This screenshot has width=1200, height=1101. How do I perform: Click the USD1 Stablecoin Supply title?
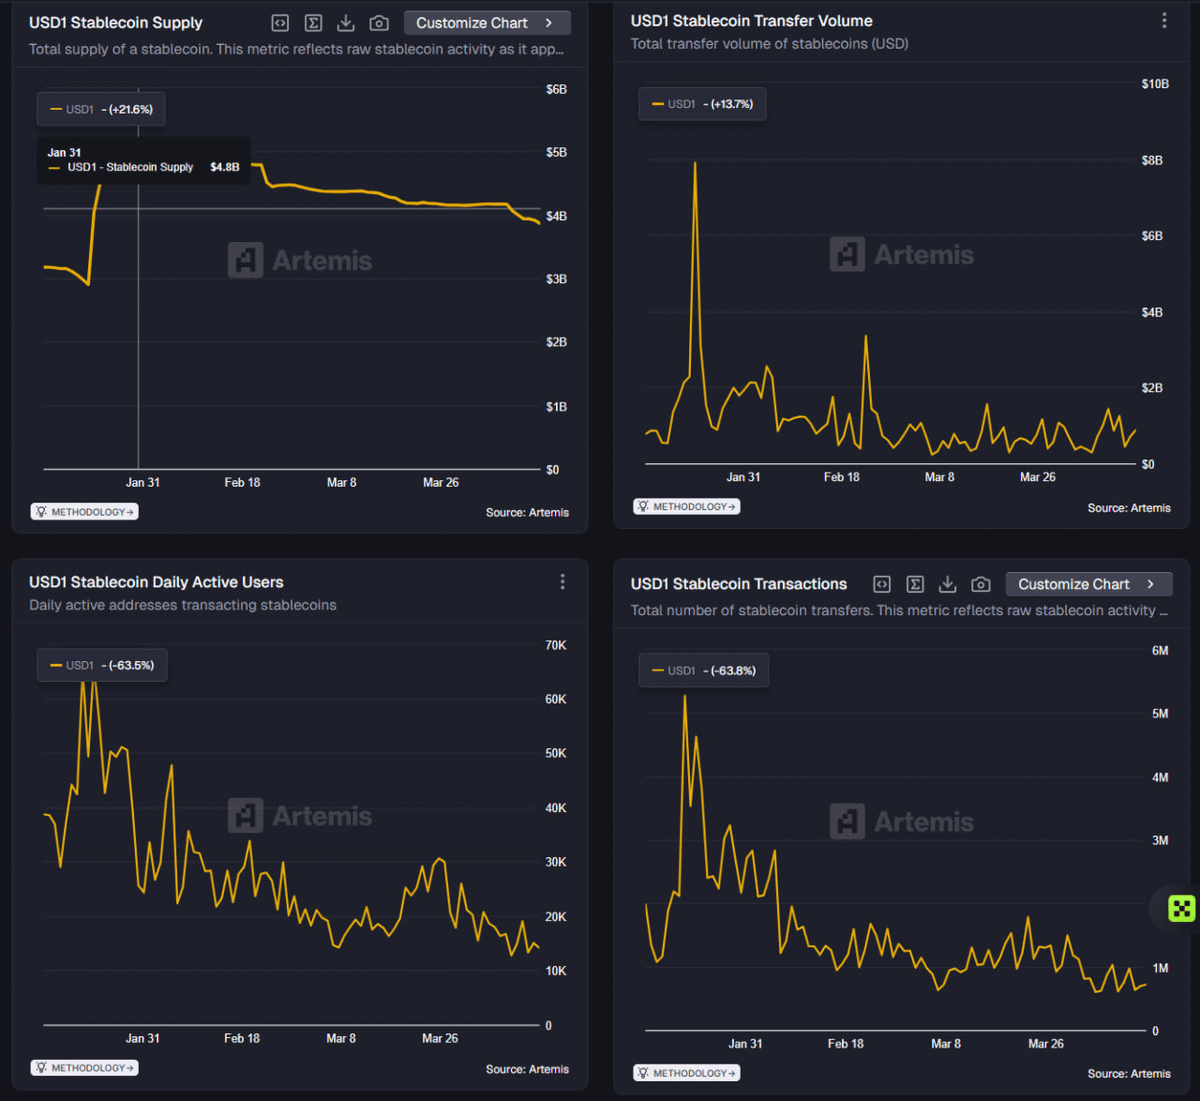click(x=116, y=23)
